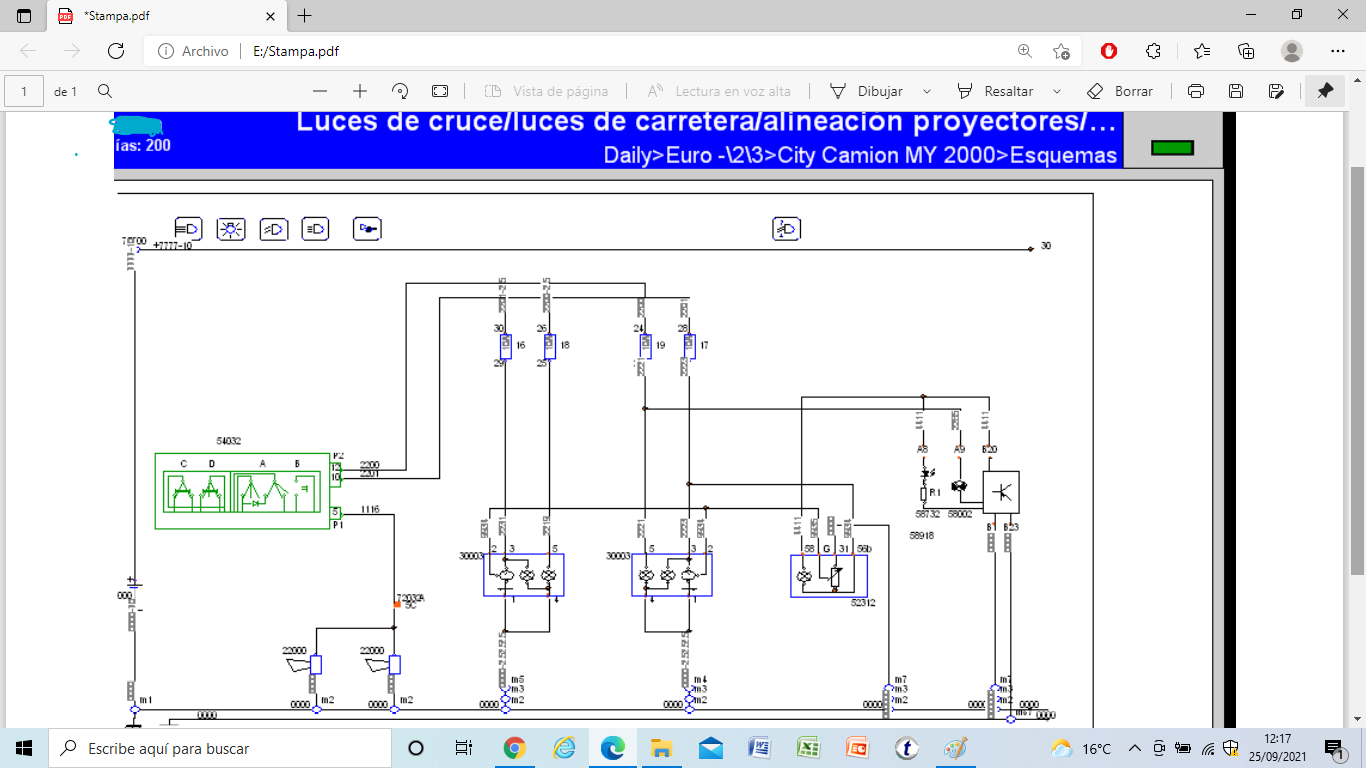Viewport: 1366px width, 768px height.
Task: Open the Collections panel
Action: [x=1246, y=51]
